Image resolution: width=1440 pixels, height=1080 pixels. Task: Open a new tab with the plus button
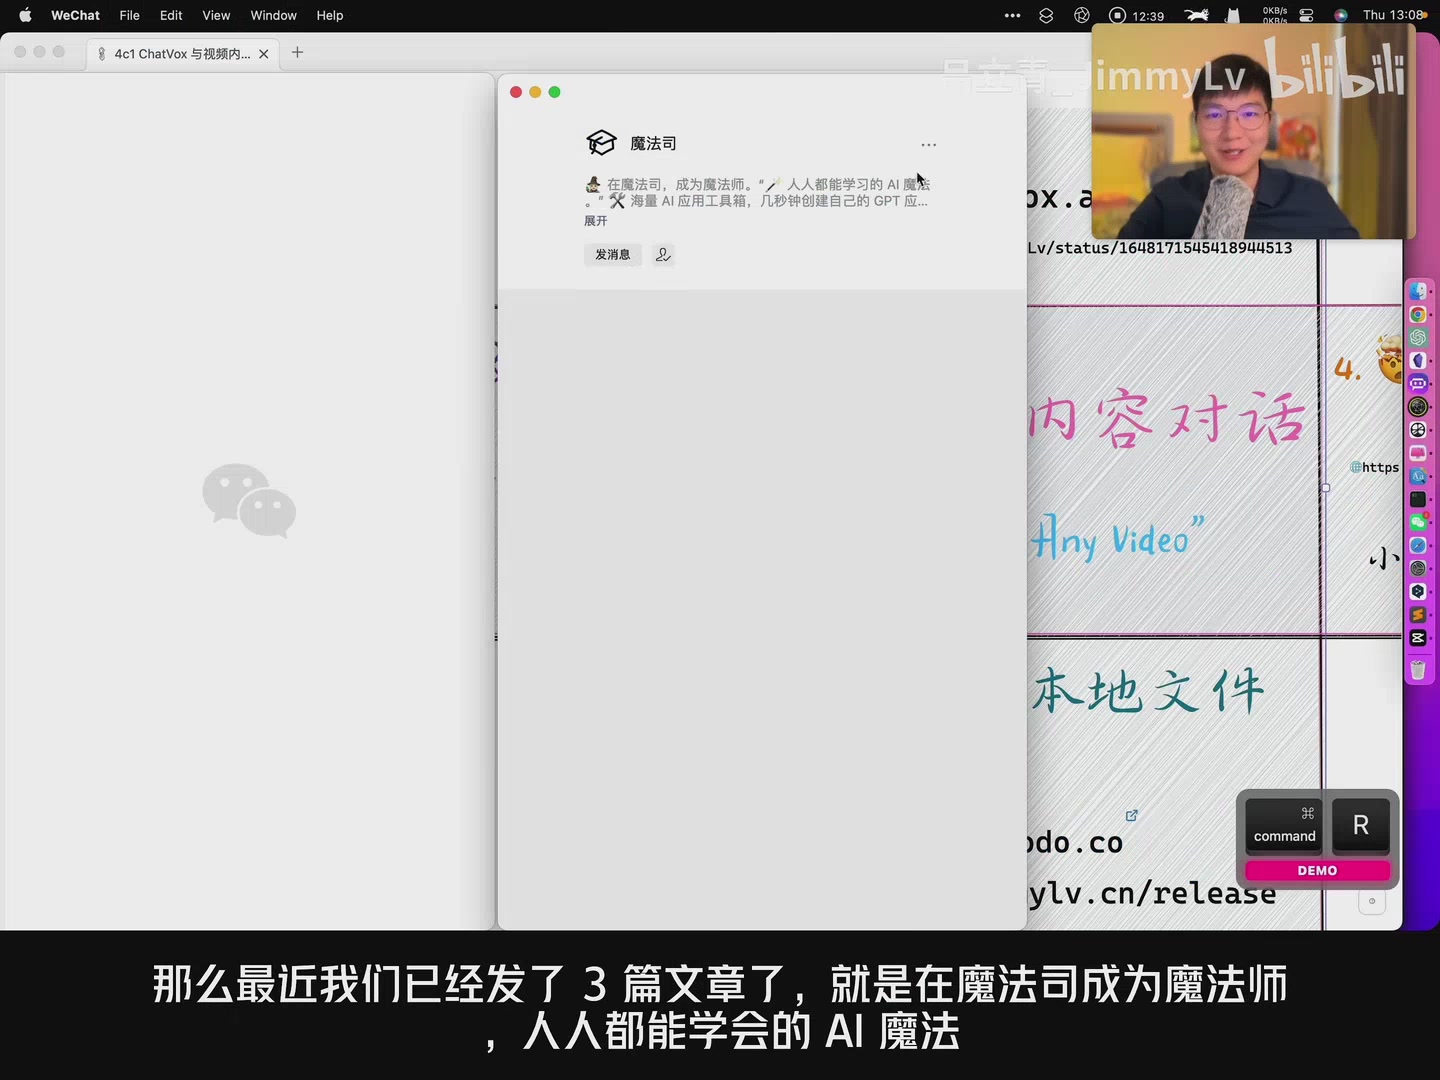point(296,53)
